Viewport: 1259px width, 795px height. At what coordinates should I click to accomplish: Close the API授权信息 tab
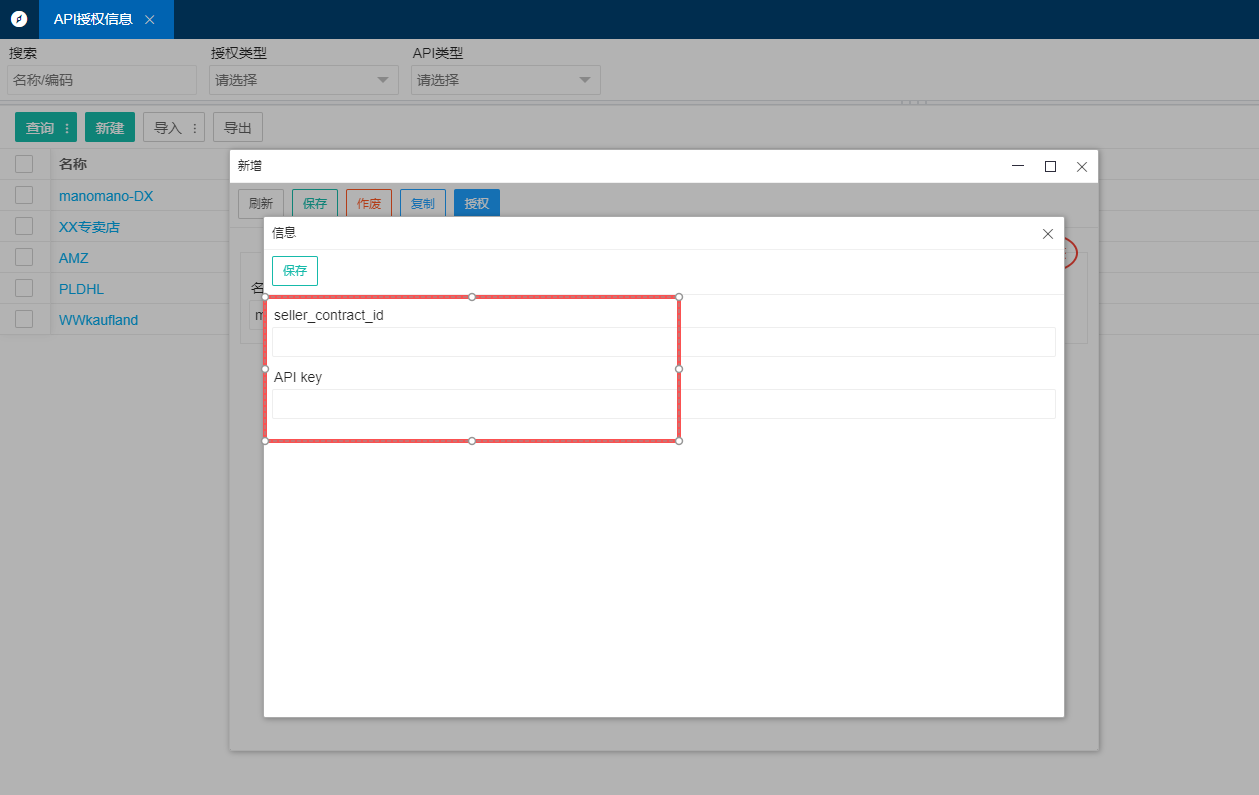150,20
